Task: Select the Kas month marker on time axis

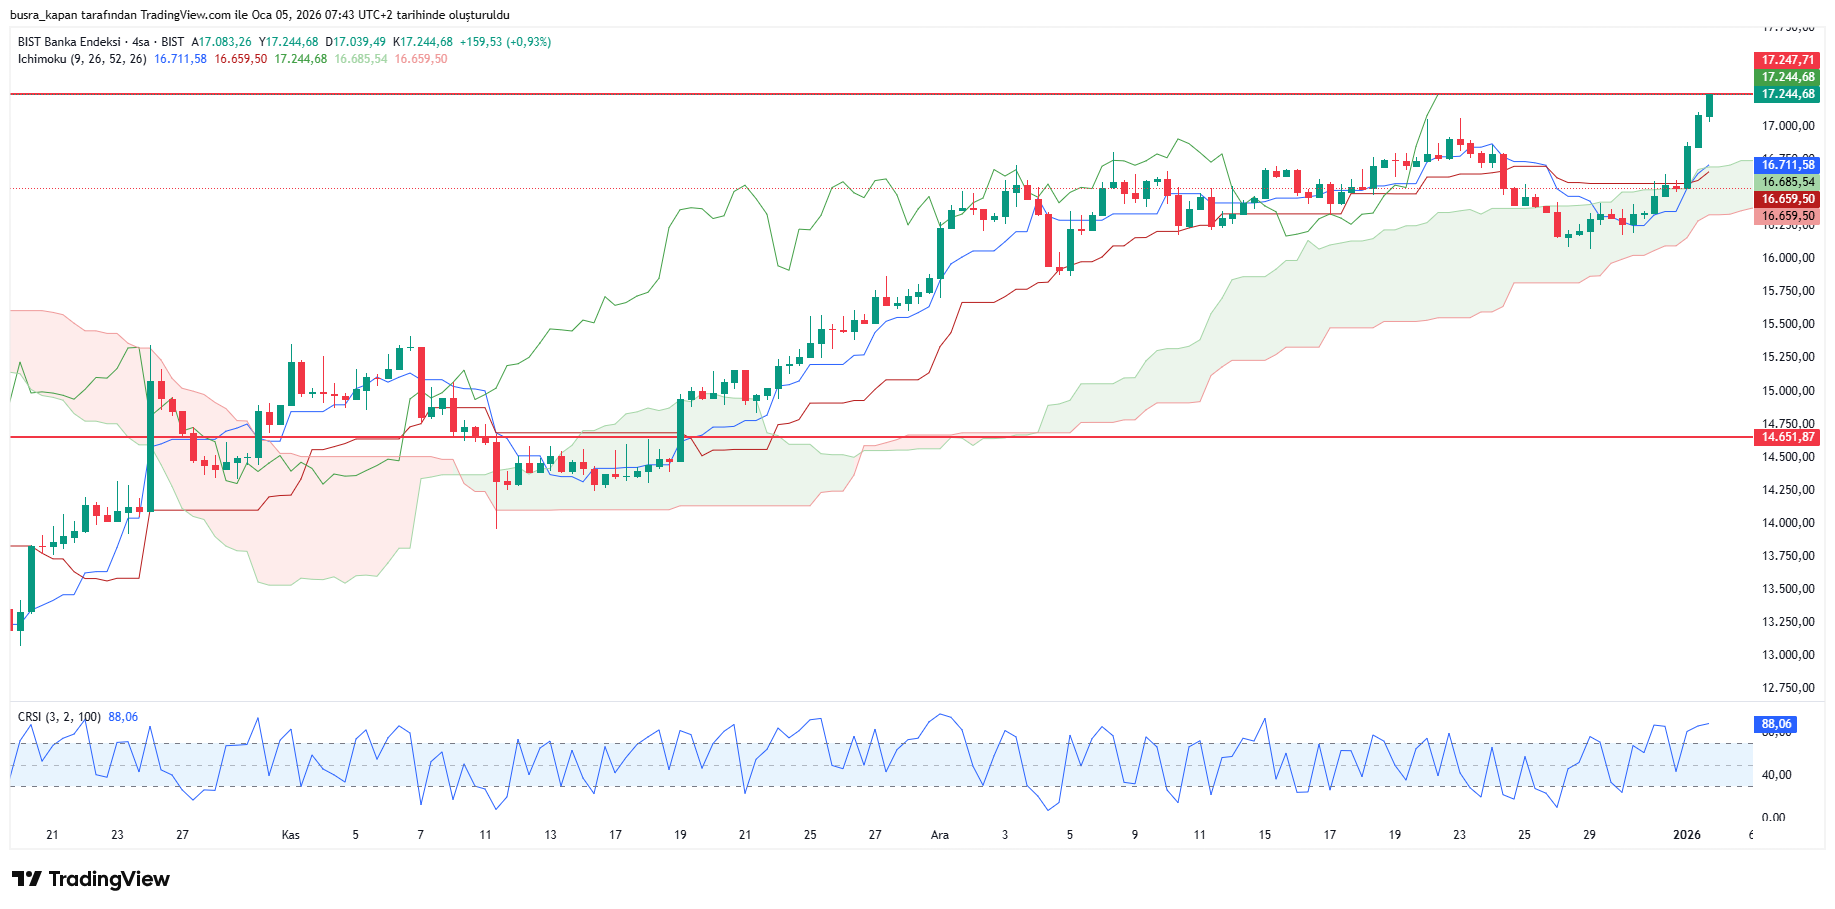Action: click(x=291, y=835)
